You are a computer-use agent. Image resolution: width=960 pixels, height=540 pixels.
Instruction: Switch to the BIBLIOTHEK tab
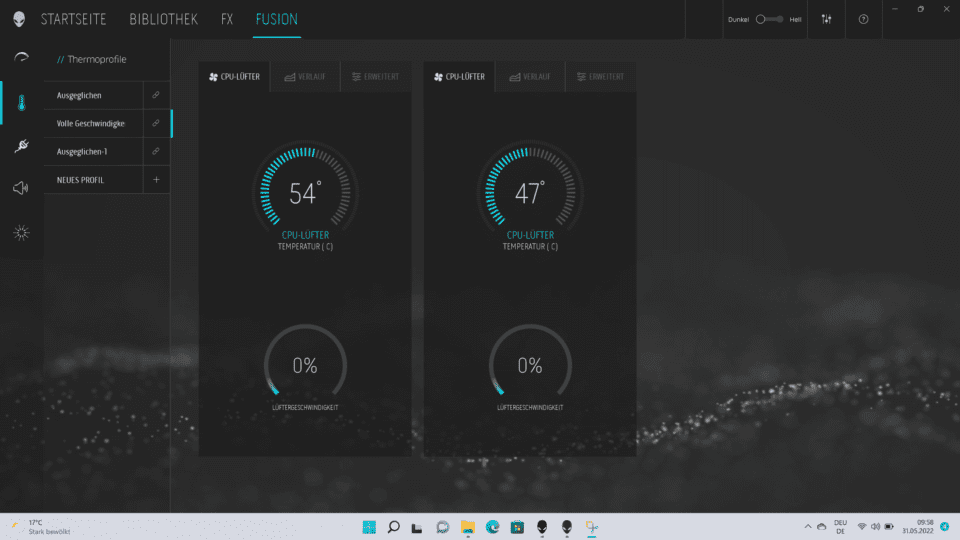click(163, 19)
